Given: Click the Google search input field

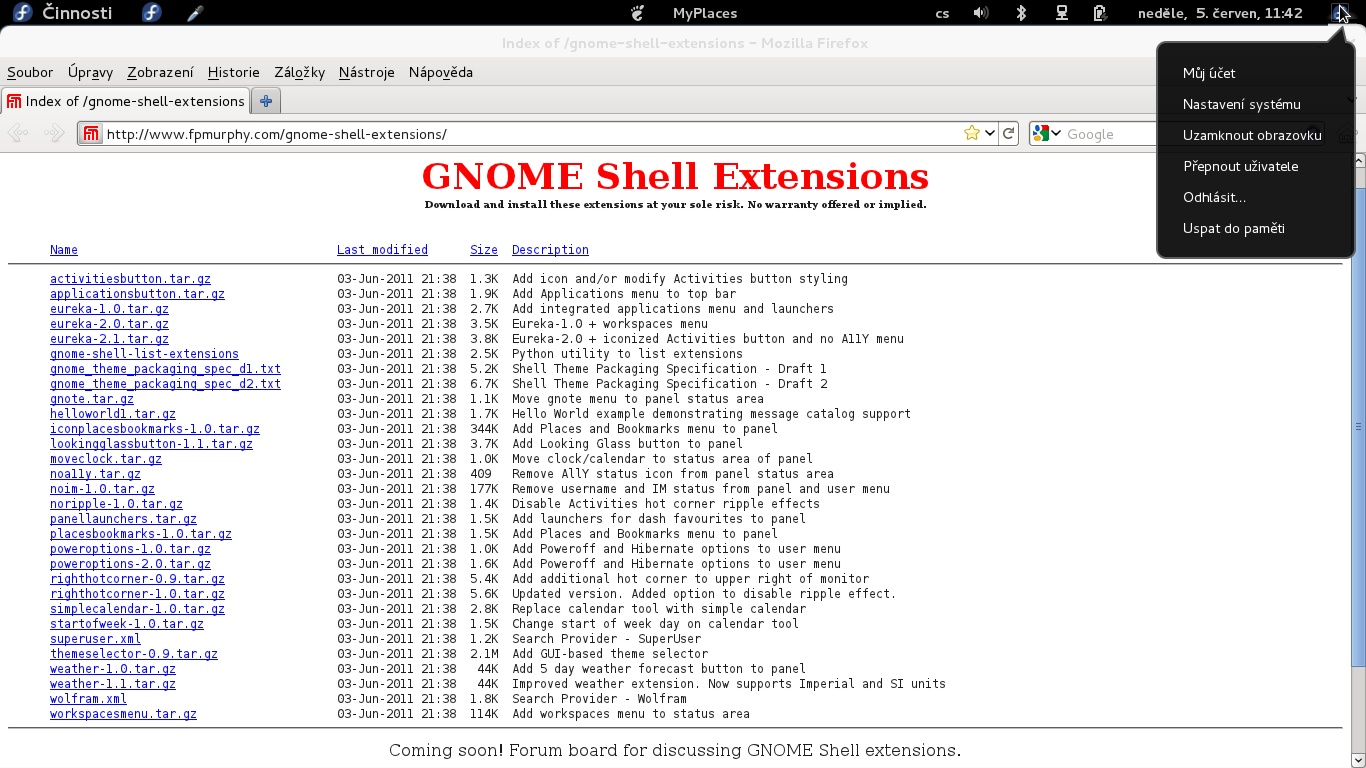Looking at the screenshot, I should (1108, 134).
